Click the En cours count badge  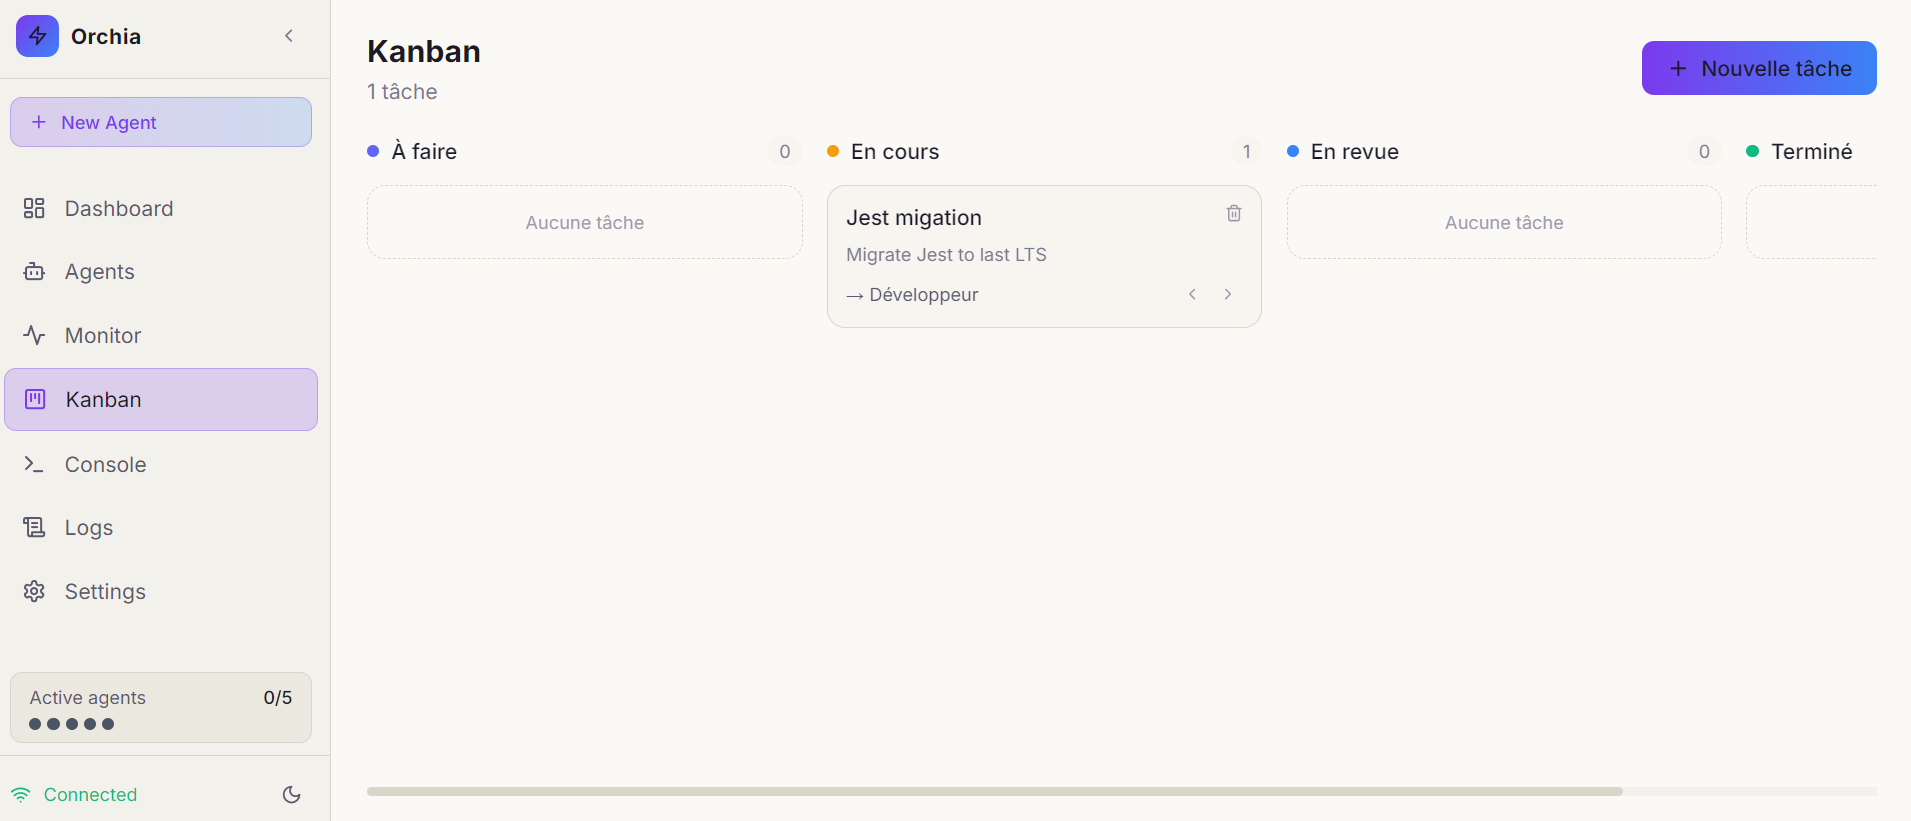[1246, 152]
